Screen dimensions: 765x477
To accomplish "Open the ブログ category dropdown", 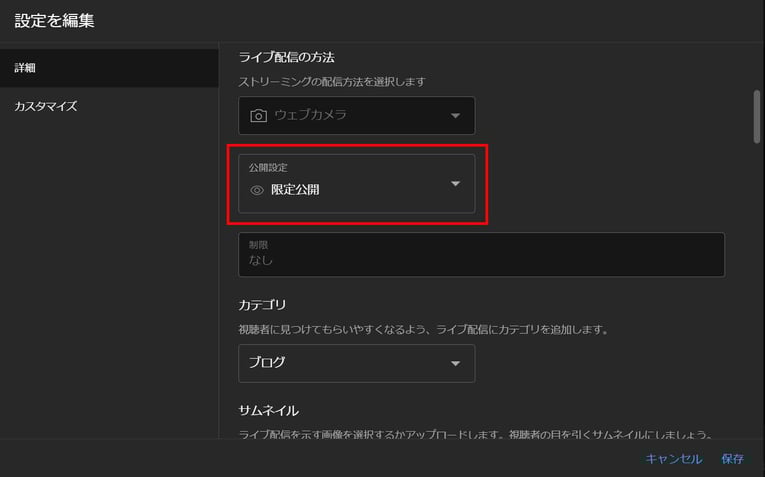I will tap(356, 363).
